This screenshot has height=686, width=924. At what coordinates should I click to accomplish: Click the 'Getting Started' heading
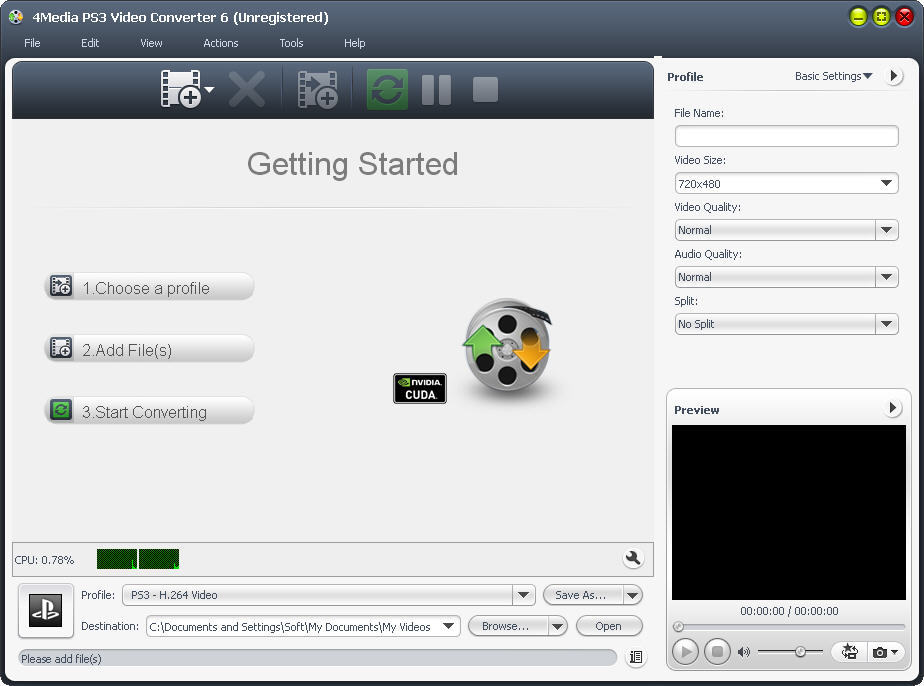(x=352, y=164)
